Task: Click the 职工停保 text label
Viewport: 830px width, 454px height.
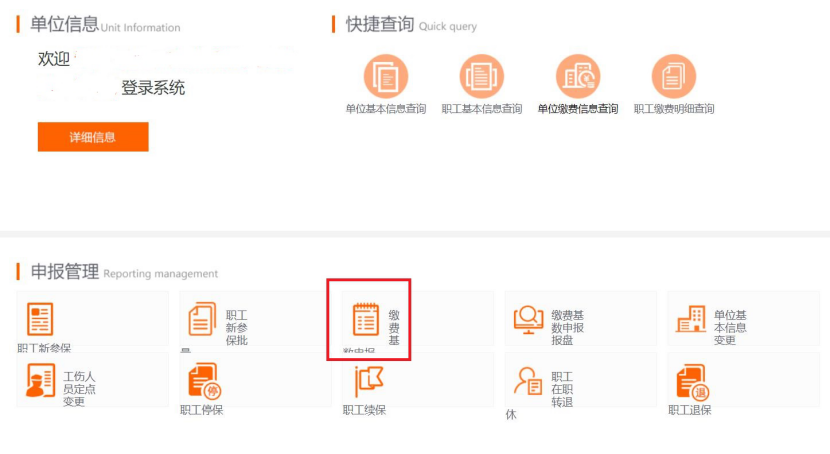Action: tap(202, 410)
